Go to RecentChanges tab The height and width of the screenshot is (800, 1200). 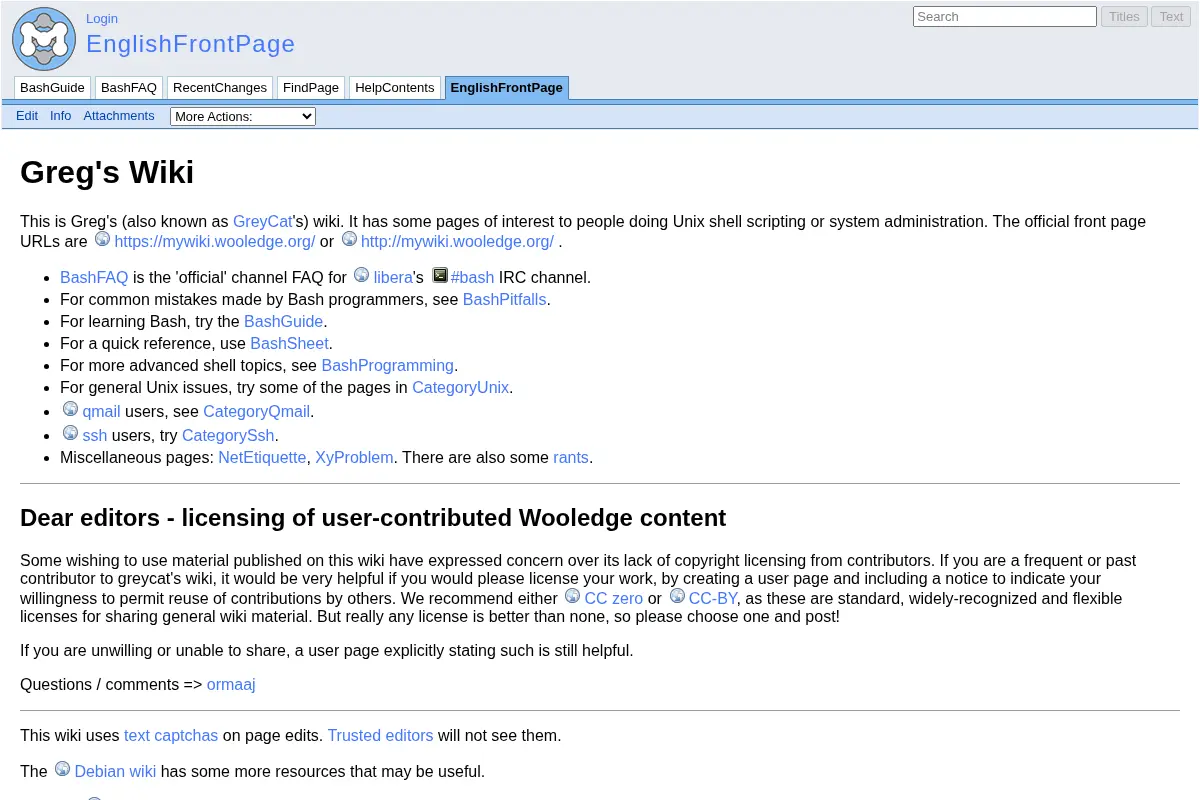coord(220,88)
